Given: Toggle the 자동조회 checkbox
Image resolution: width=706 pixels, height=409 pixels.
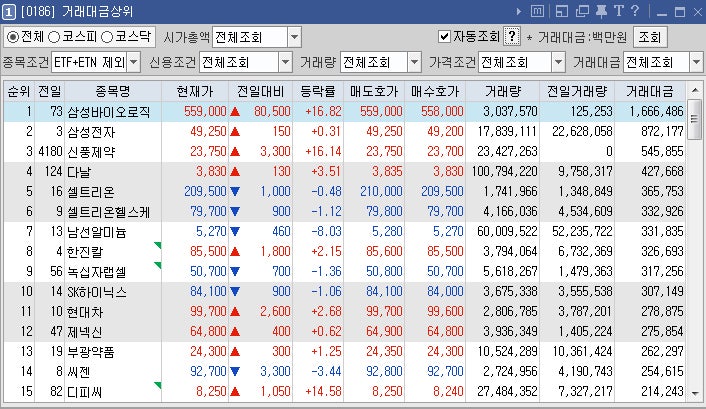Looking at the screenshot, I should tap(444, 36).
